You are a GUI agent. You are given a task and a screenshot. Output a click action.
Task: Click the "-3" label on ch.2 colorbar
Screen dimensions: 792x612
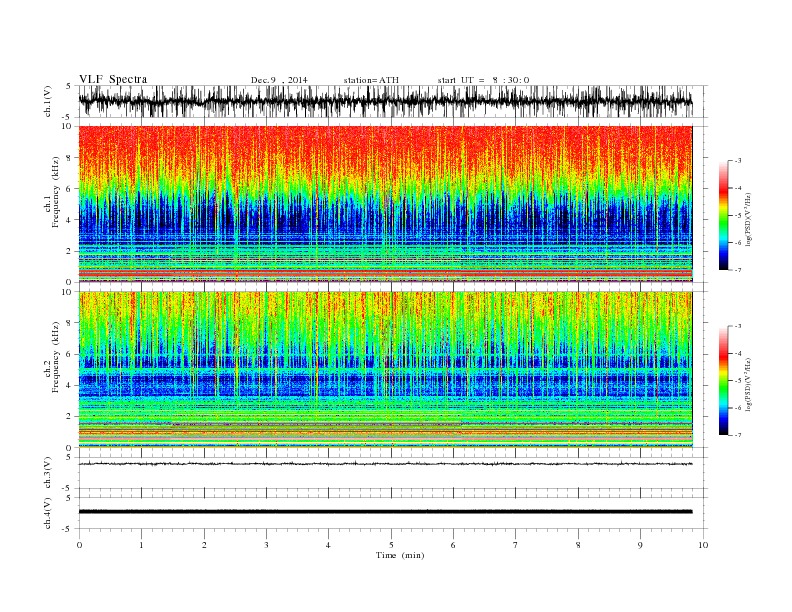coord(738,326)
